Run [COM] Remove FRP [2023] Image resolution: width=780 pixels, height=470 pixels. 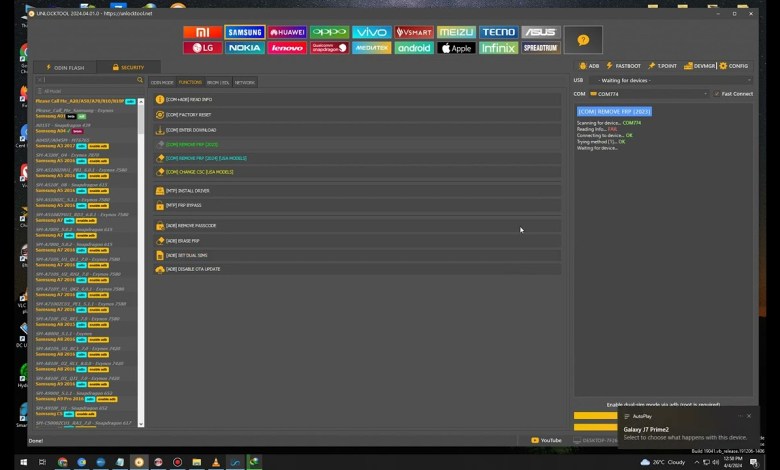pyautogui.click(x=357, y=144)
